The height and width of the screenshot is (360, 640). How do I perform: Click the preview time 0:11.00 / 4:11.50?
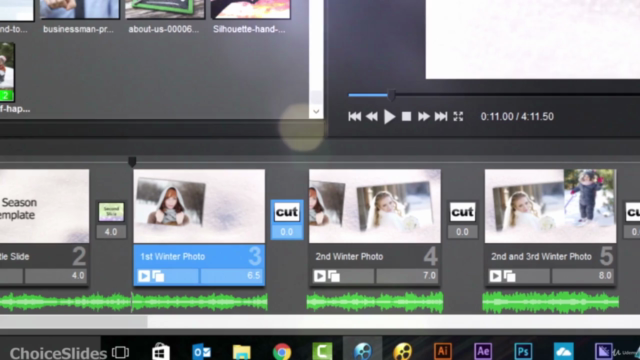pyautogui.click(x=517, y=117)
